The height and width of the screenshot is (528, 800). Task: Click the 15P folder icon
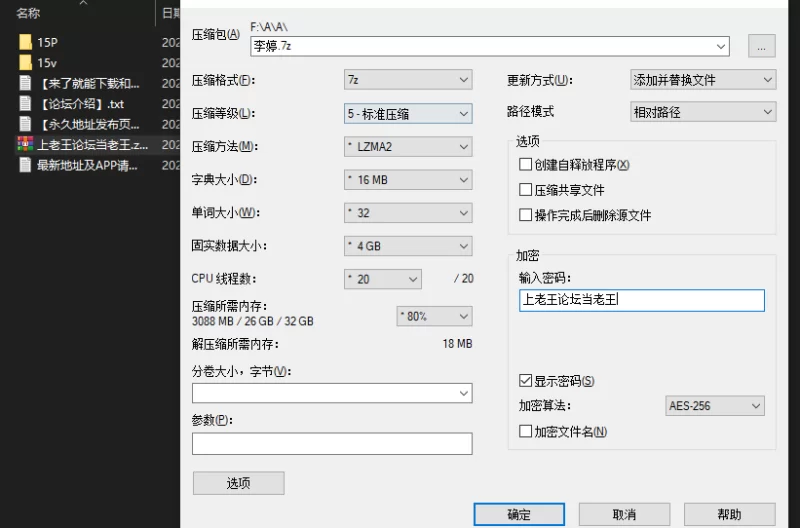25,42
